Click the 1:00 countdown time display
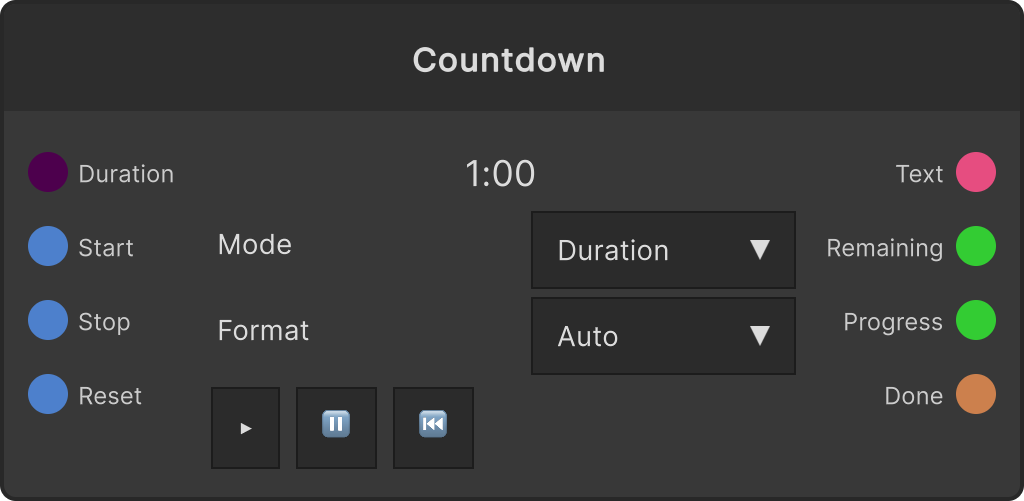1024x501 pixels. [500, 174]
